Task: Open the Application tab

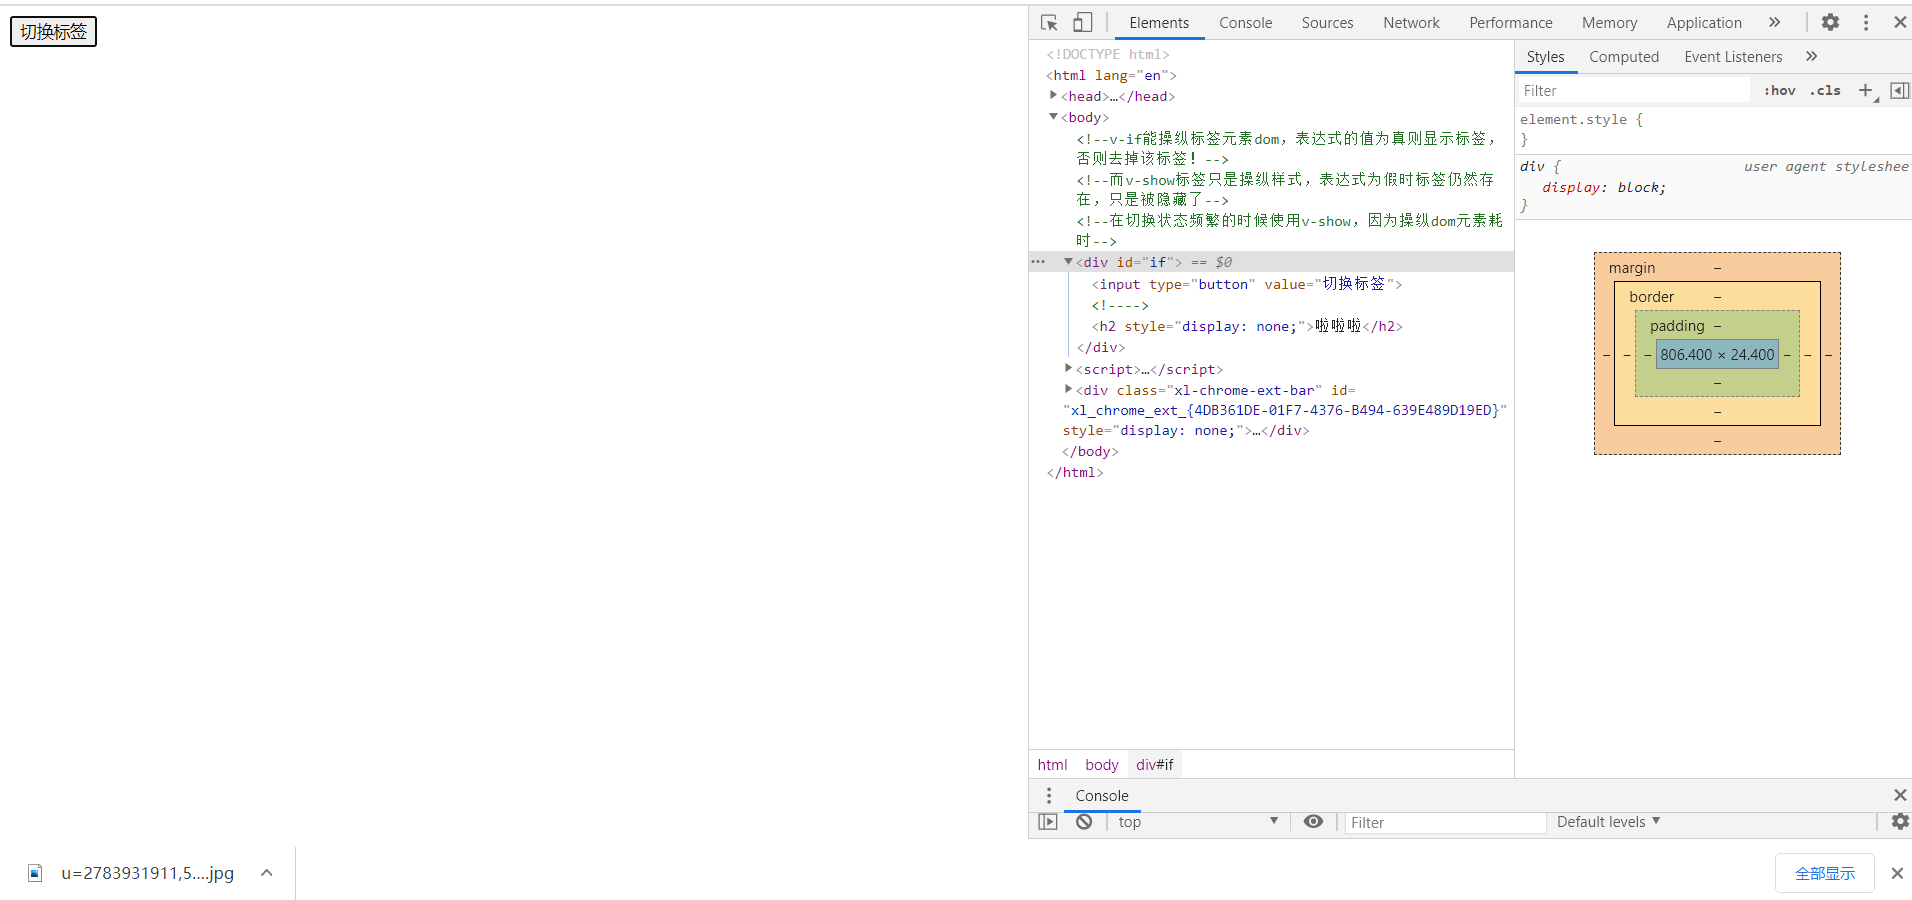Action: (1704, 22)
